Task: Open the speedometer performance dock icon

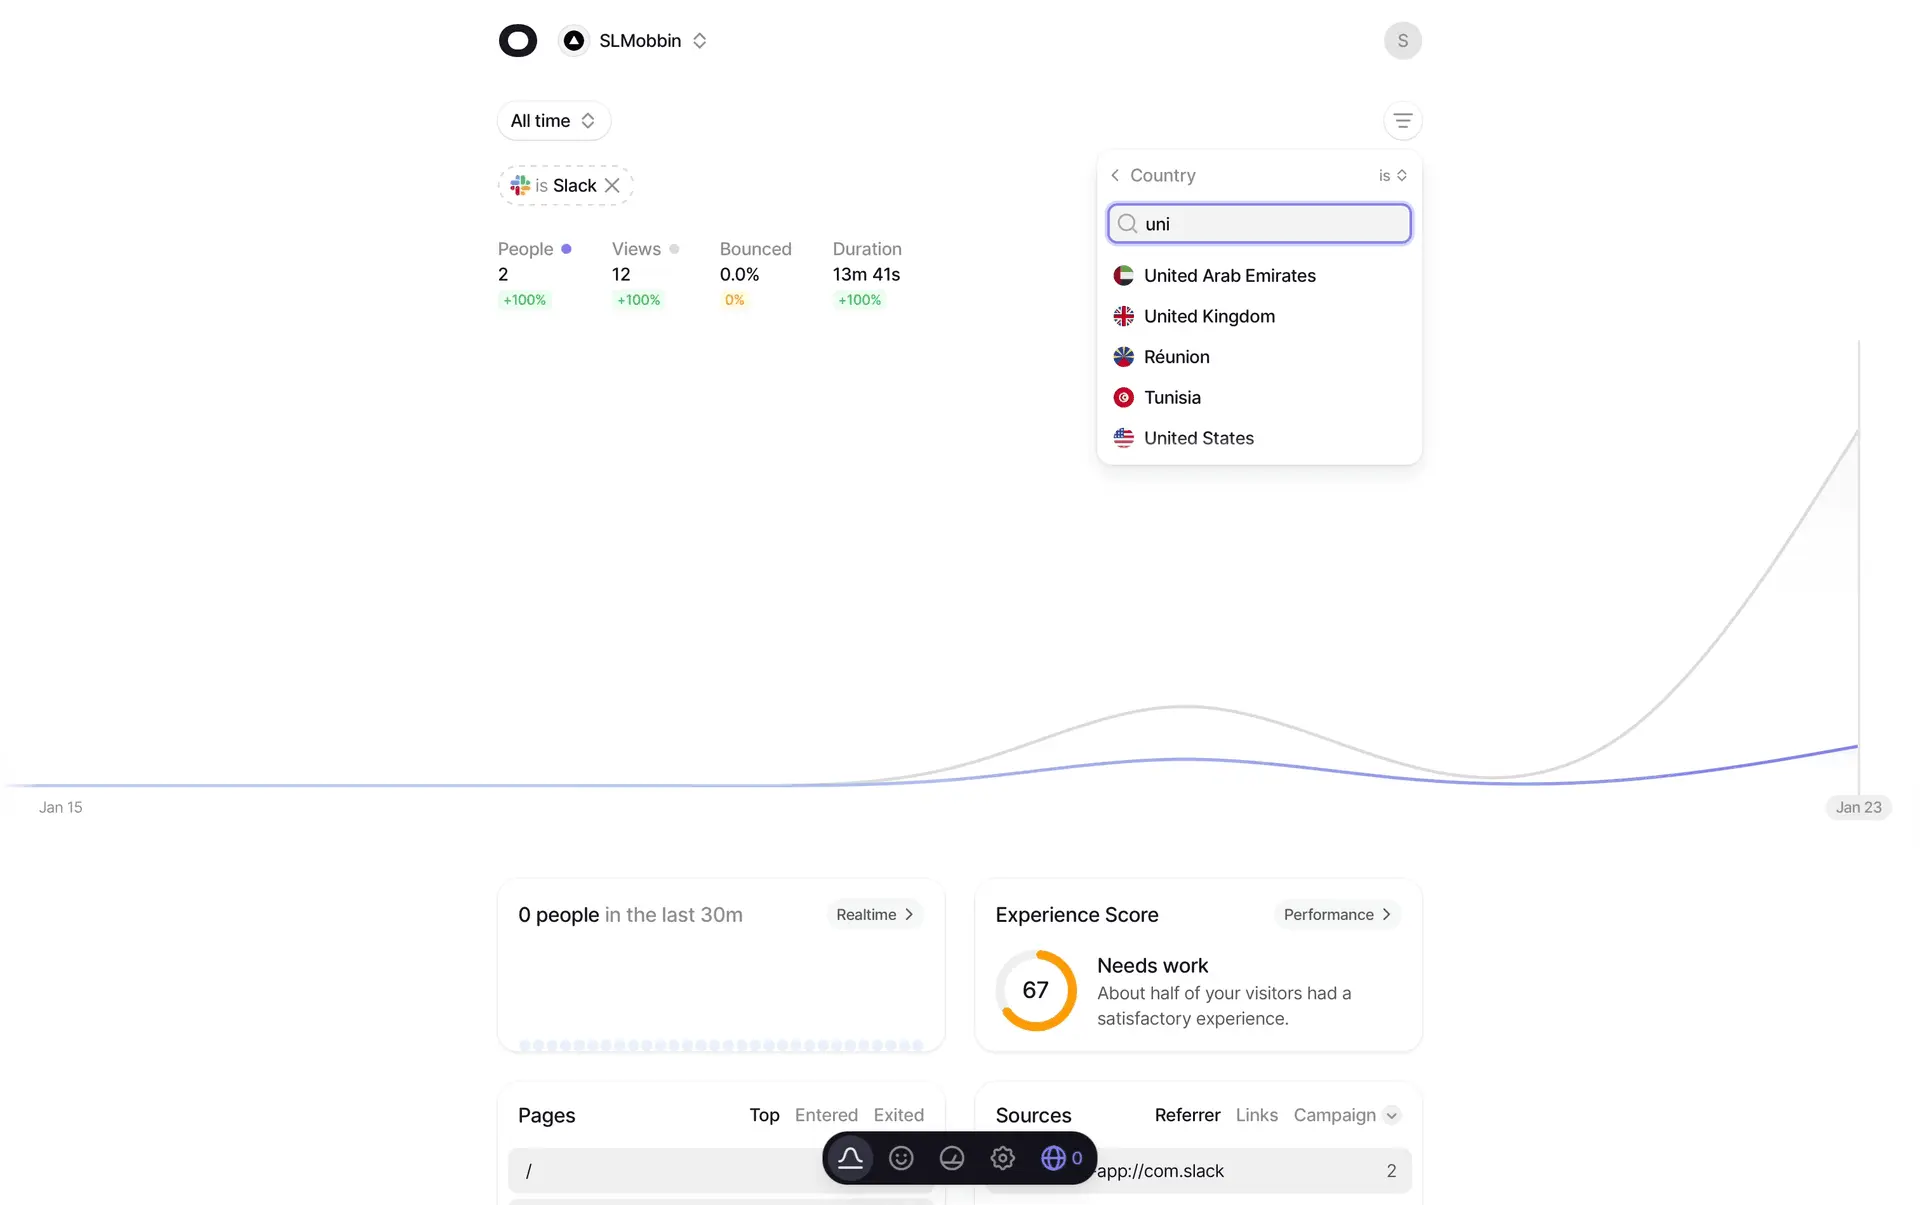Action: click(x=952, y=1158)
